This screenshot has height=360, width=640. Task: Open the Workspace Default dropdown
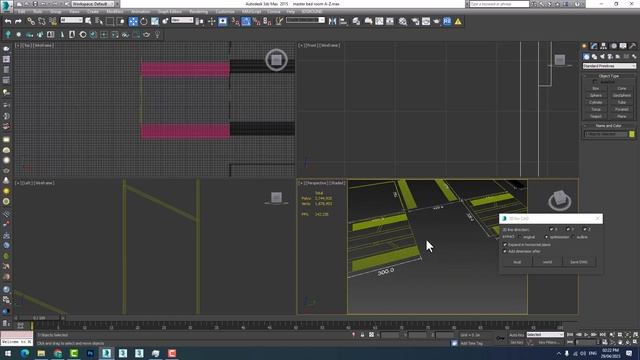(x=93, y=4)
